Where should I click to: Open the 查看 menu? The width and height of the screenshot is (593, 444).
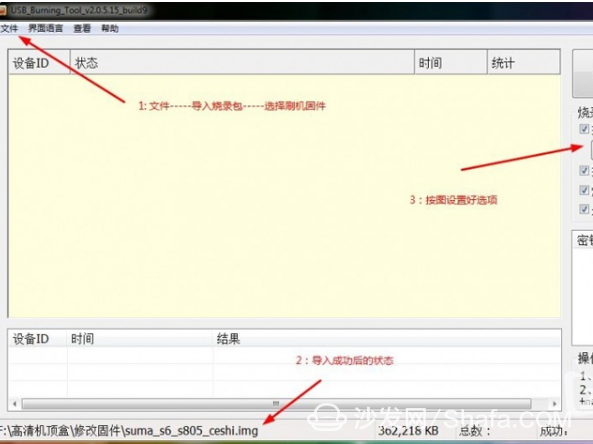(82, 28)
